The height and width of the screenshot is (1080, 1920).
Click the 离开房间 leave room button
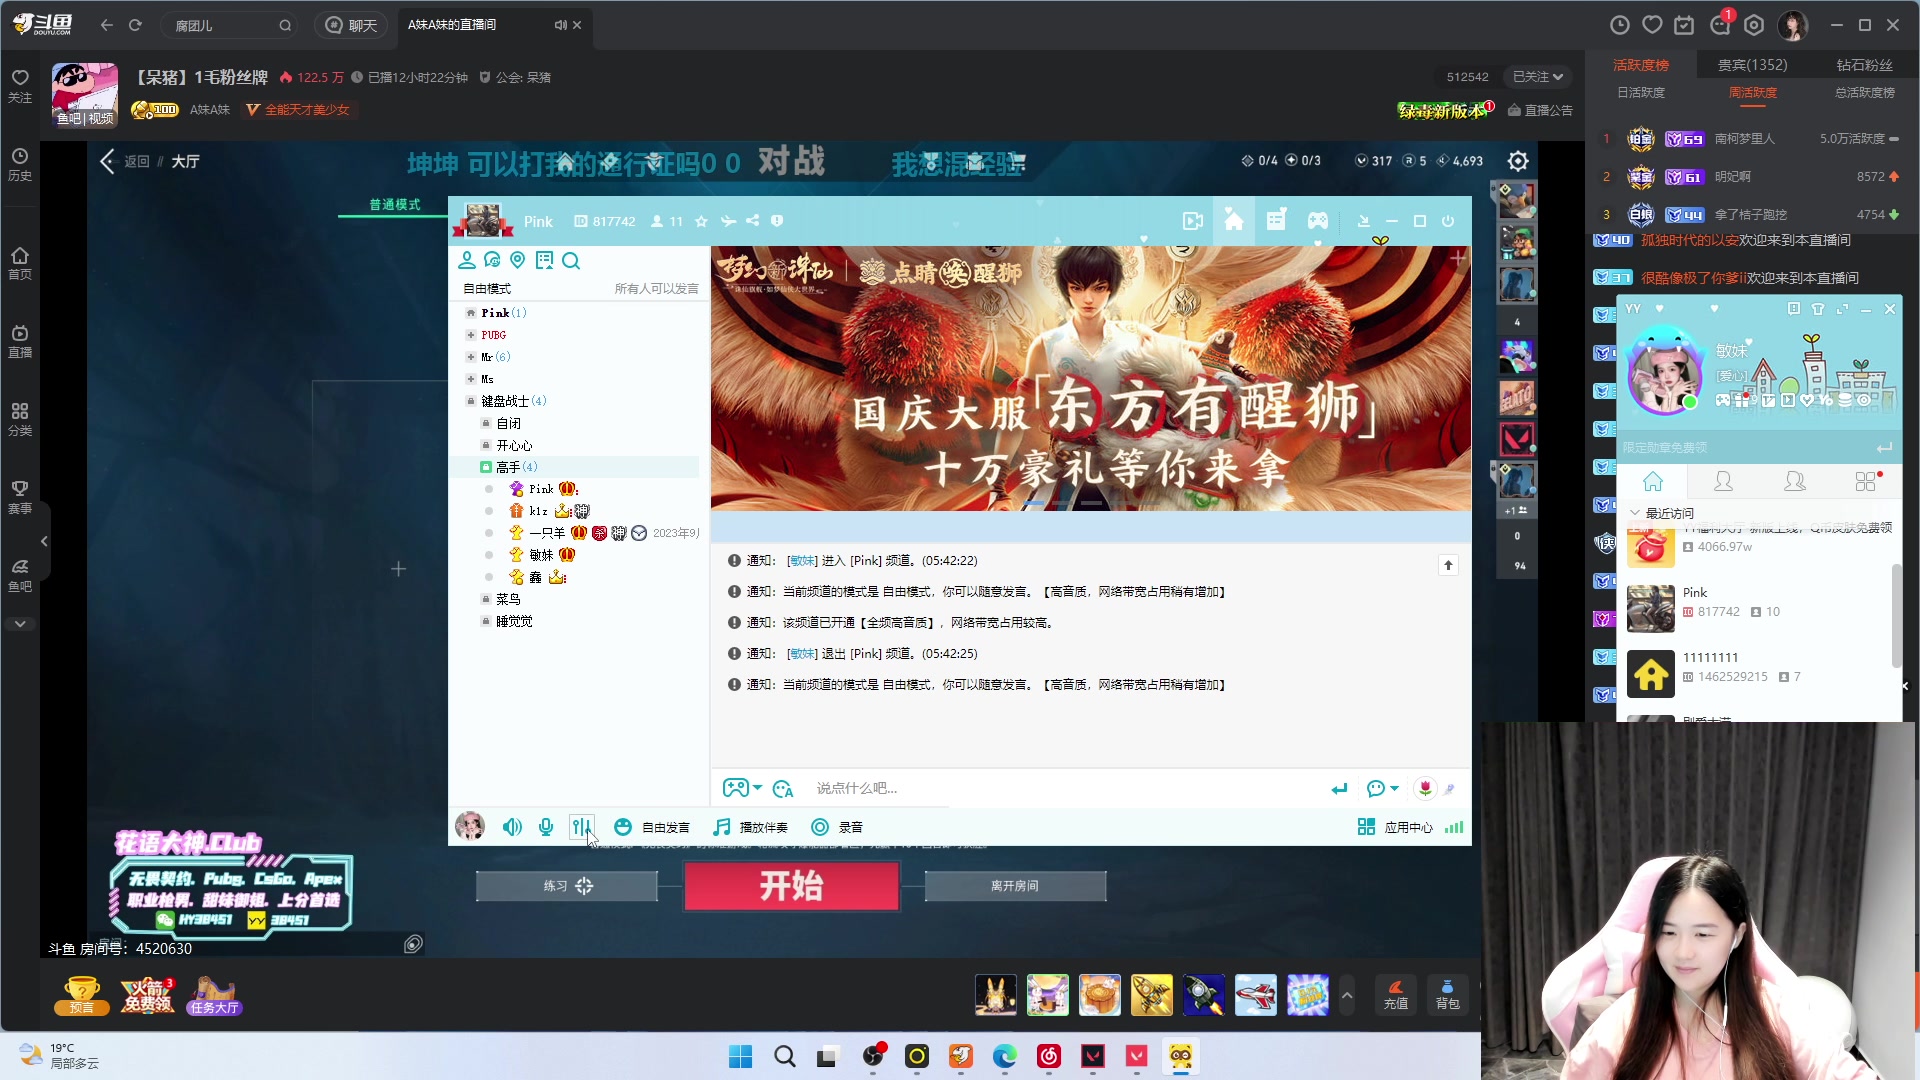[1015, 886]
